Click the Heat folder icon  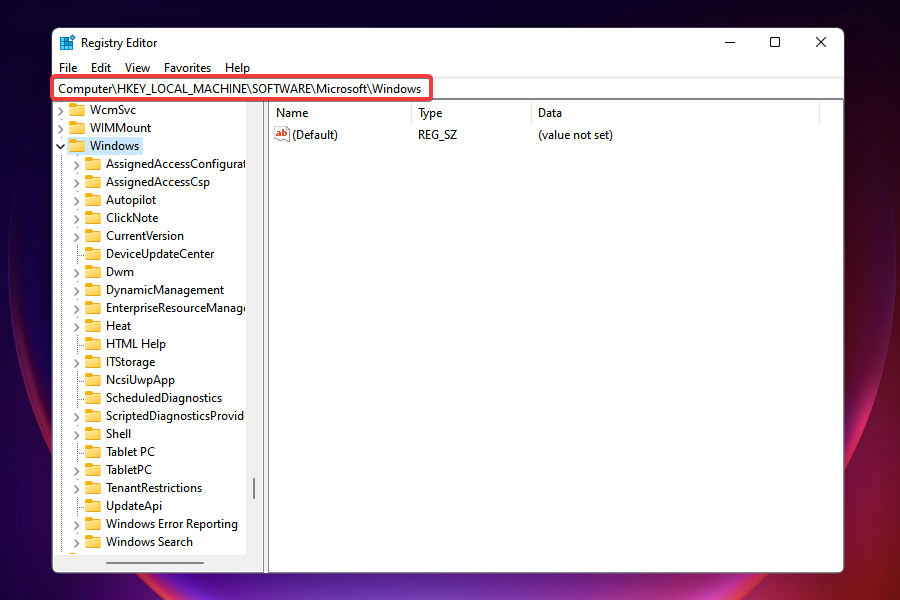[x=93, y=326]
